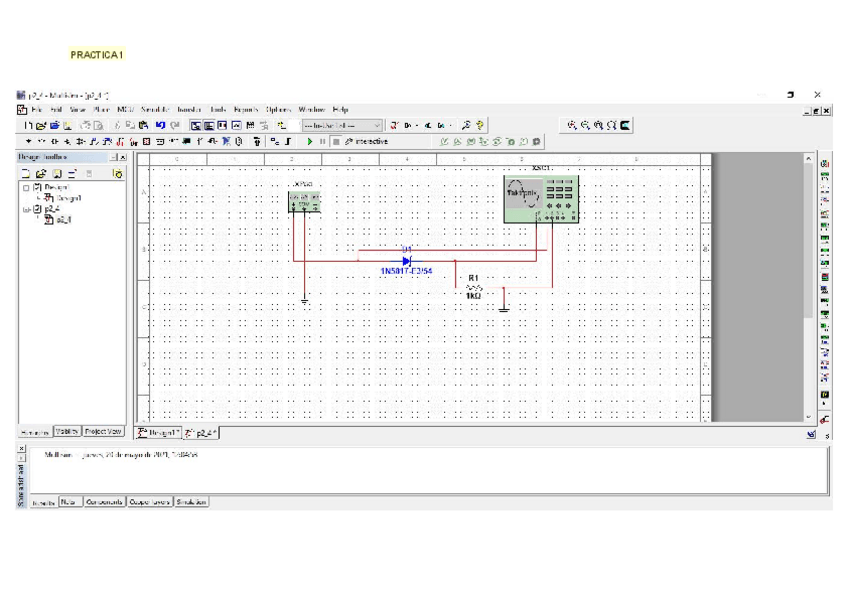Open the Simulation tab in spreadsheet view
The width and height of the screenshot is (848, 599).
point(192,502)
